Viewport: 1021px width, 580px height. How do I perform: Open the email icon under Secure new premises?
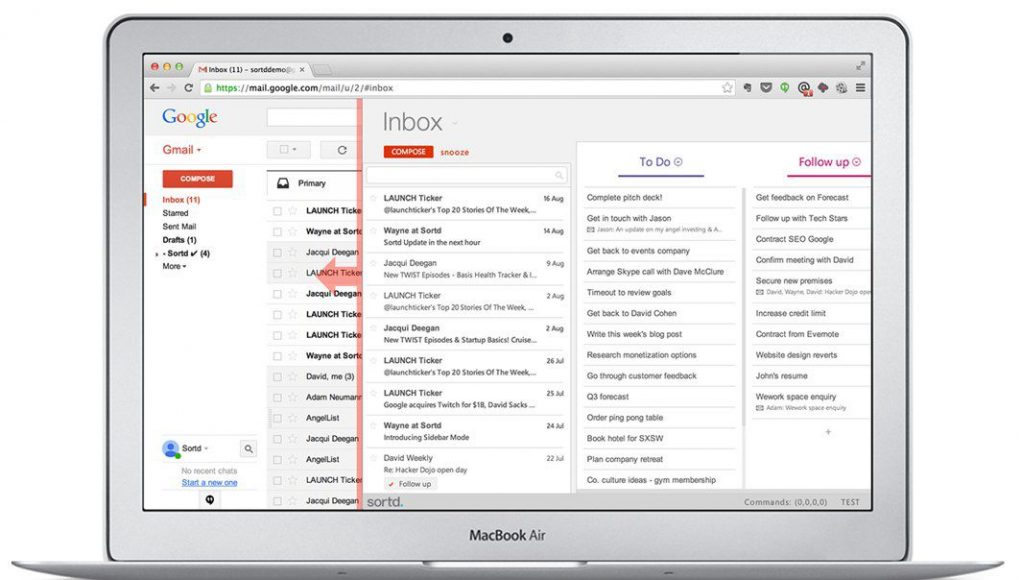coord(759,292)
